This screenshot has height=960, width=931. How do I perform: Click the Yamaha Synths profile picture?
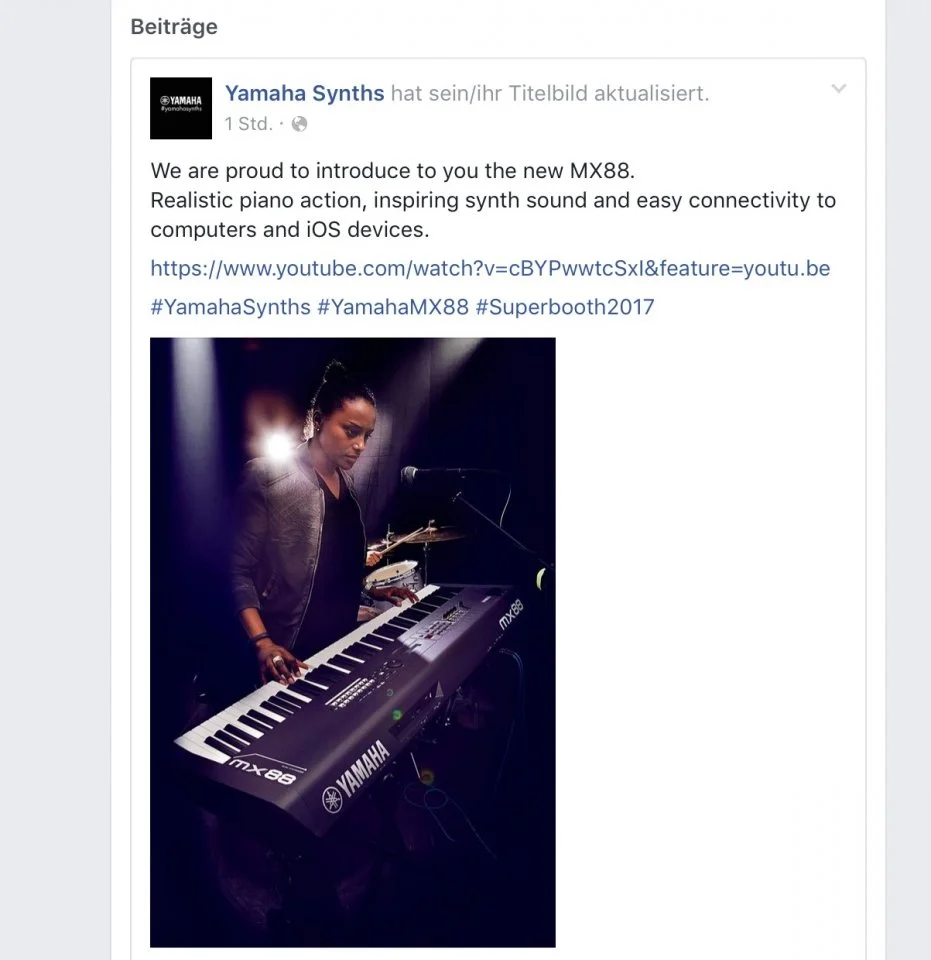pyautogui.click(x=181, y=108)
